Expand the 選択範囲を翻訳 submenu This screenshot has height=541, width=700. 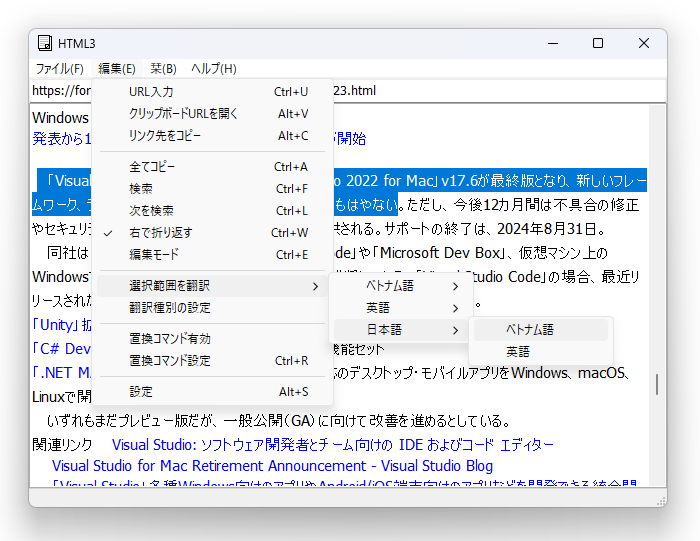pyautogui.click(x=212, y=286)
